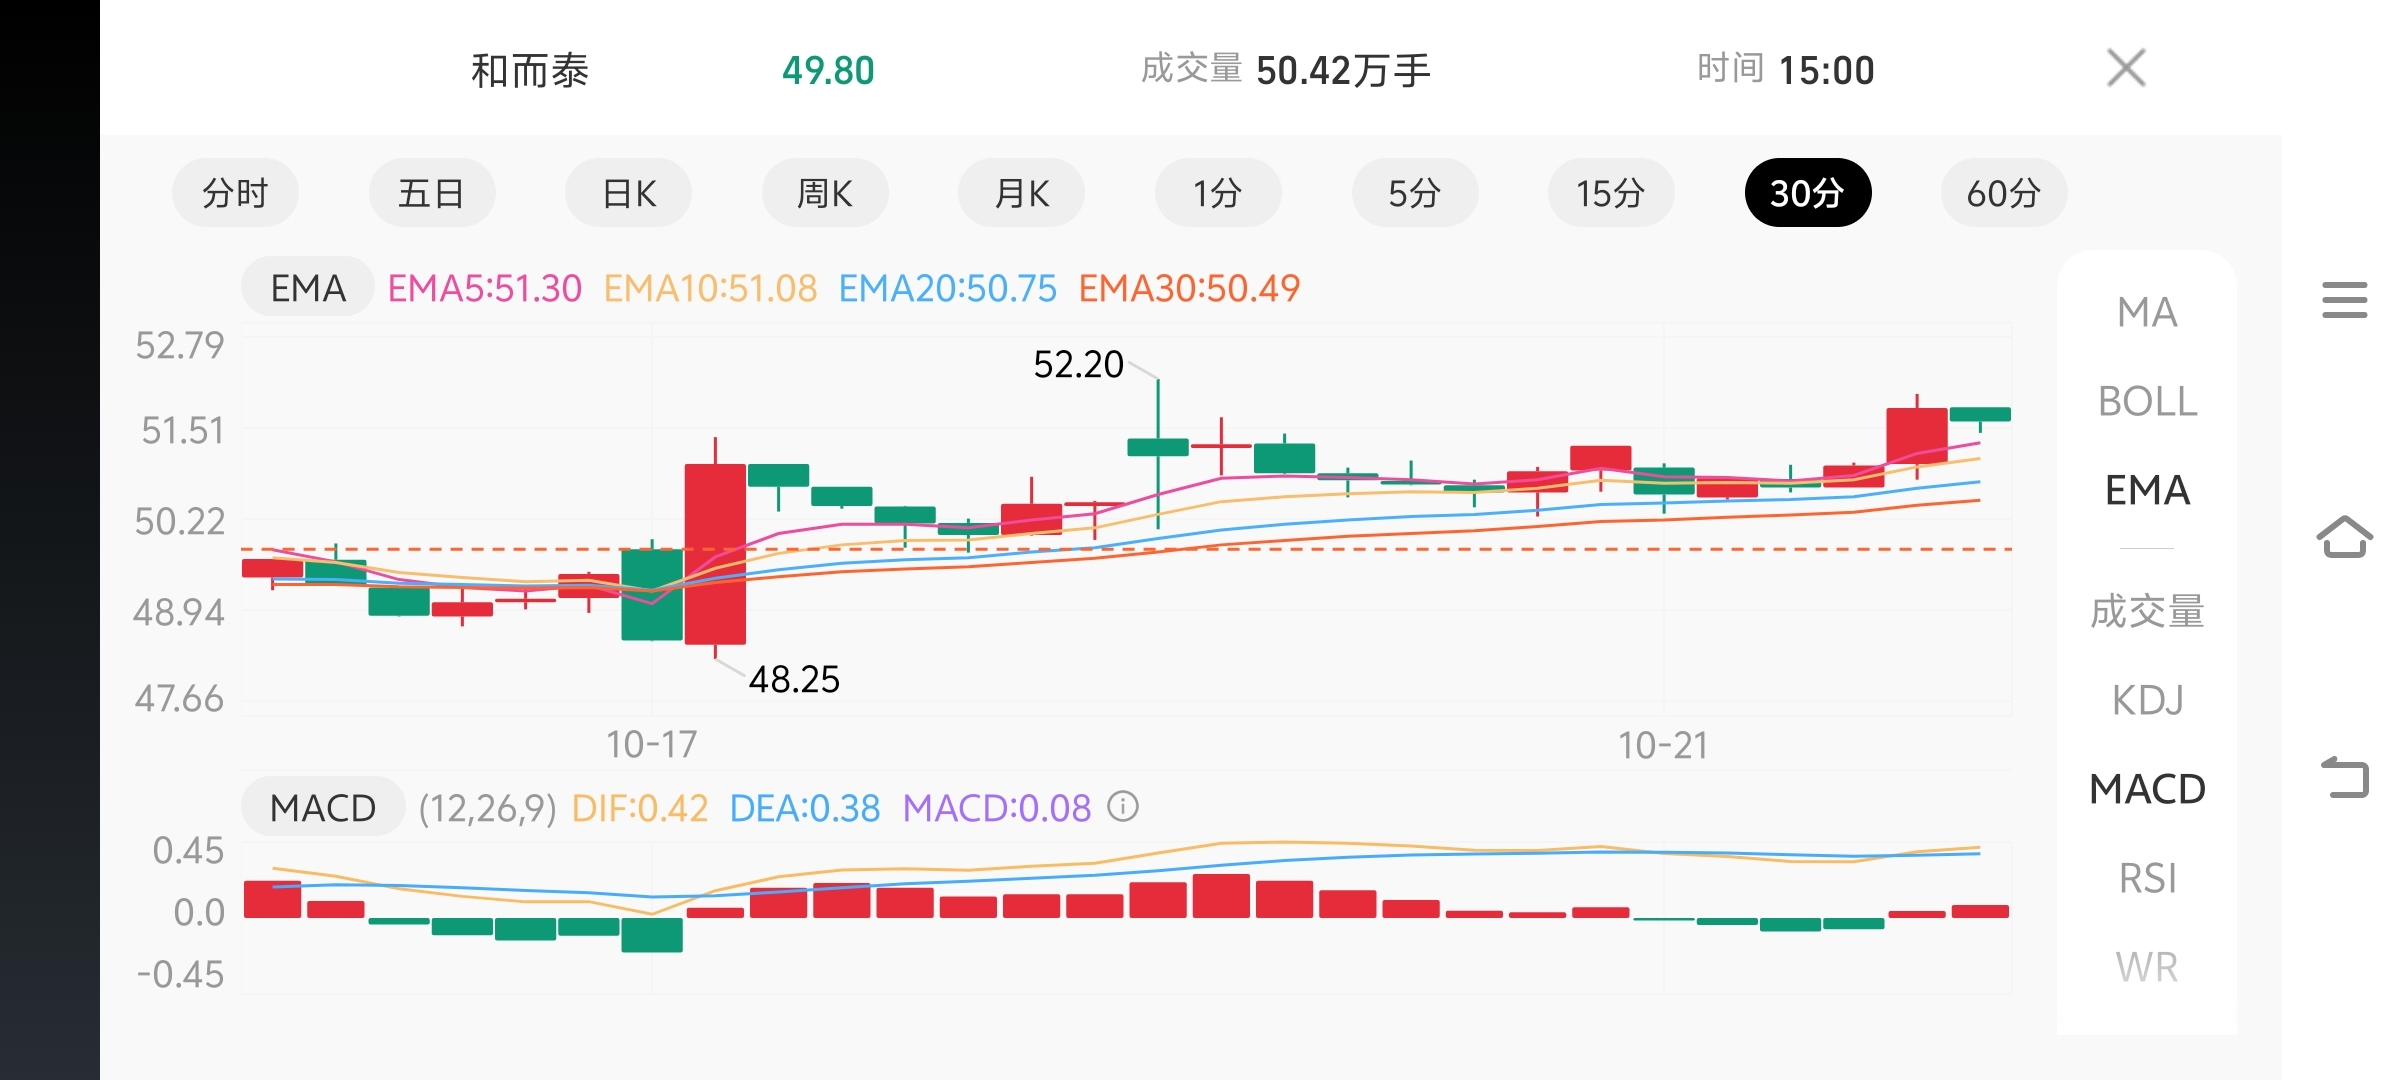Select the RSI sub-indicator

pyautogui.click(x=2147, y=878)
